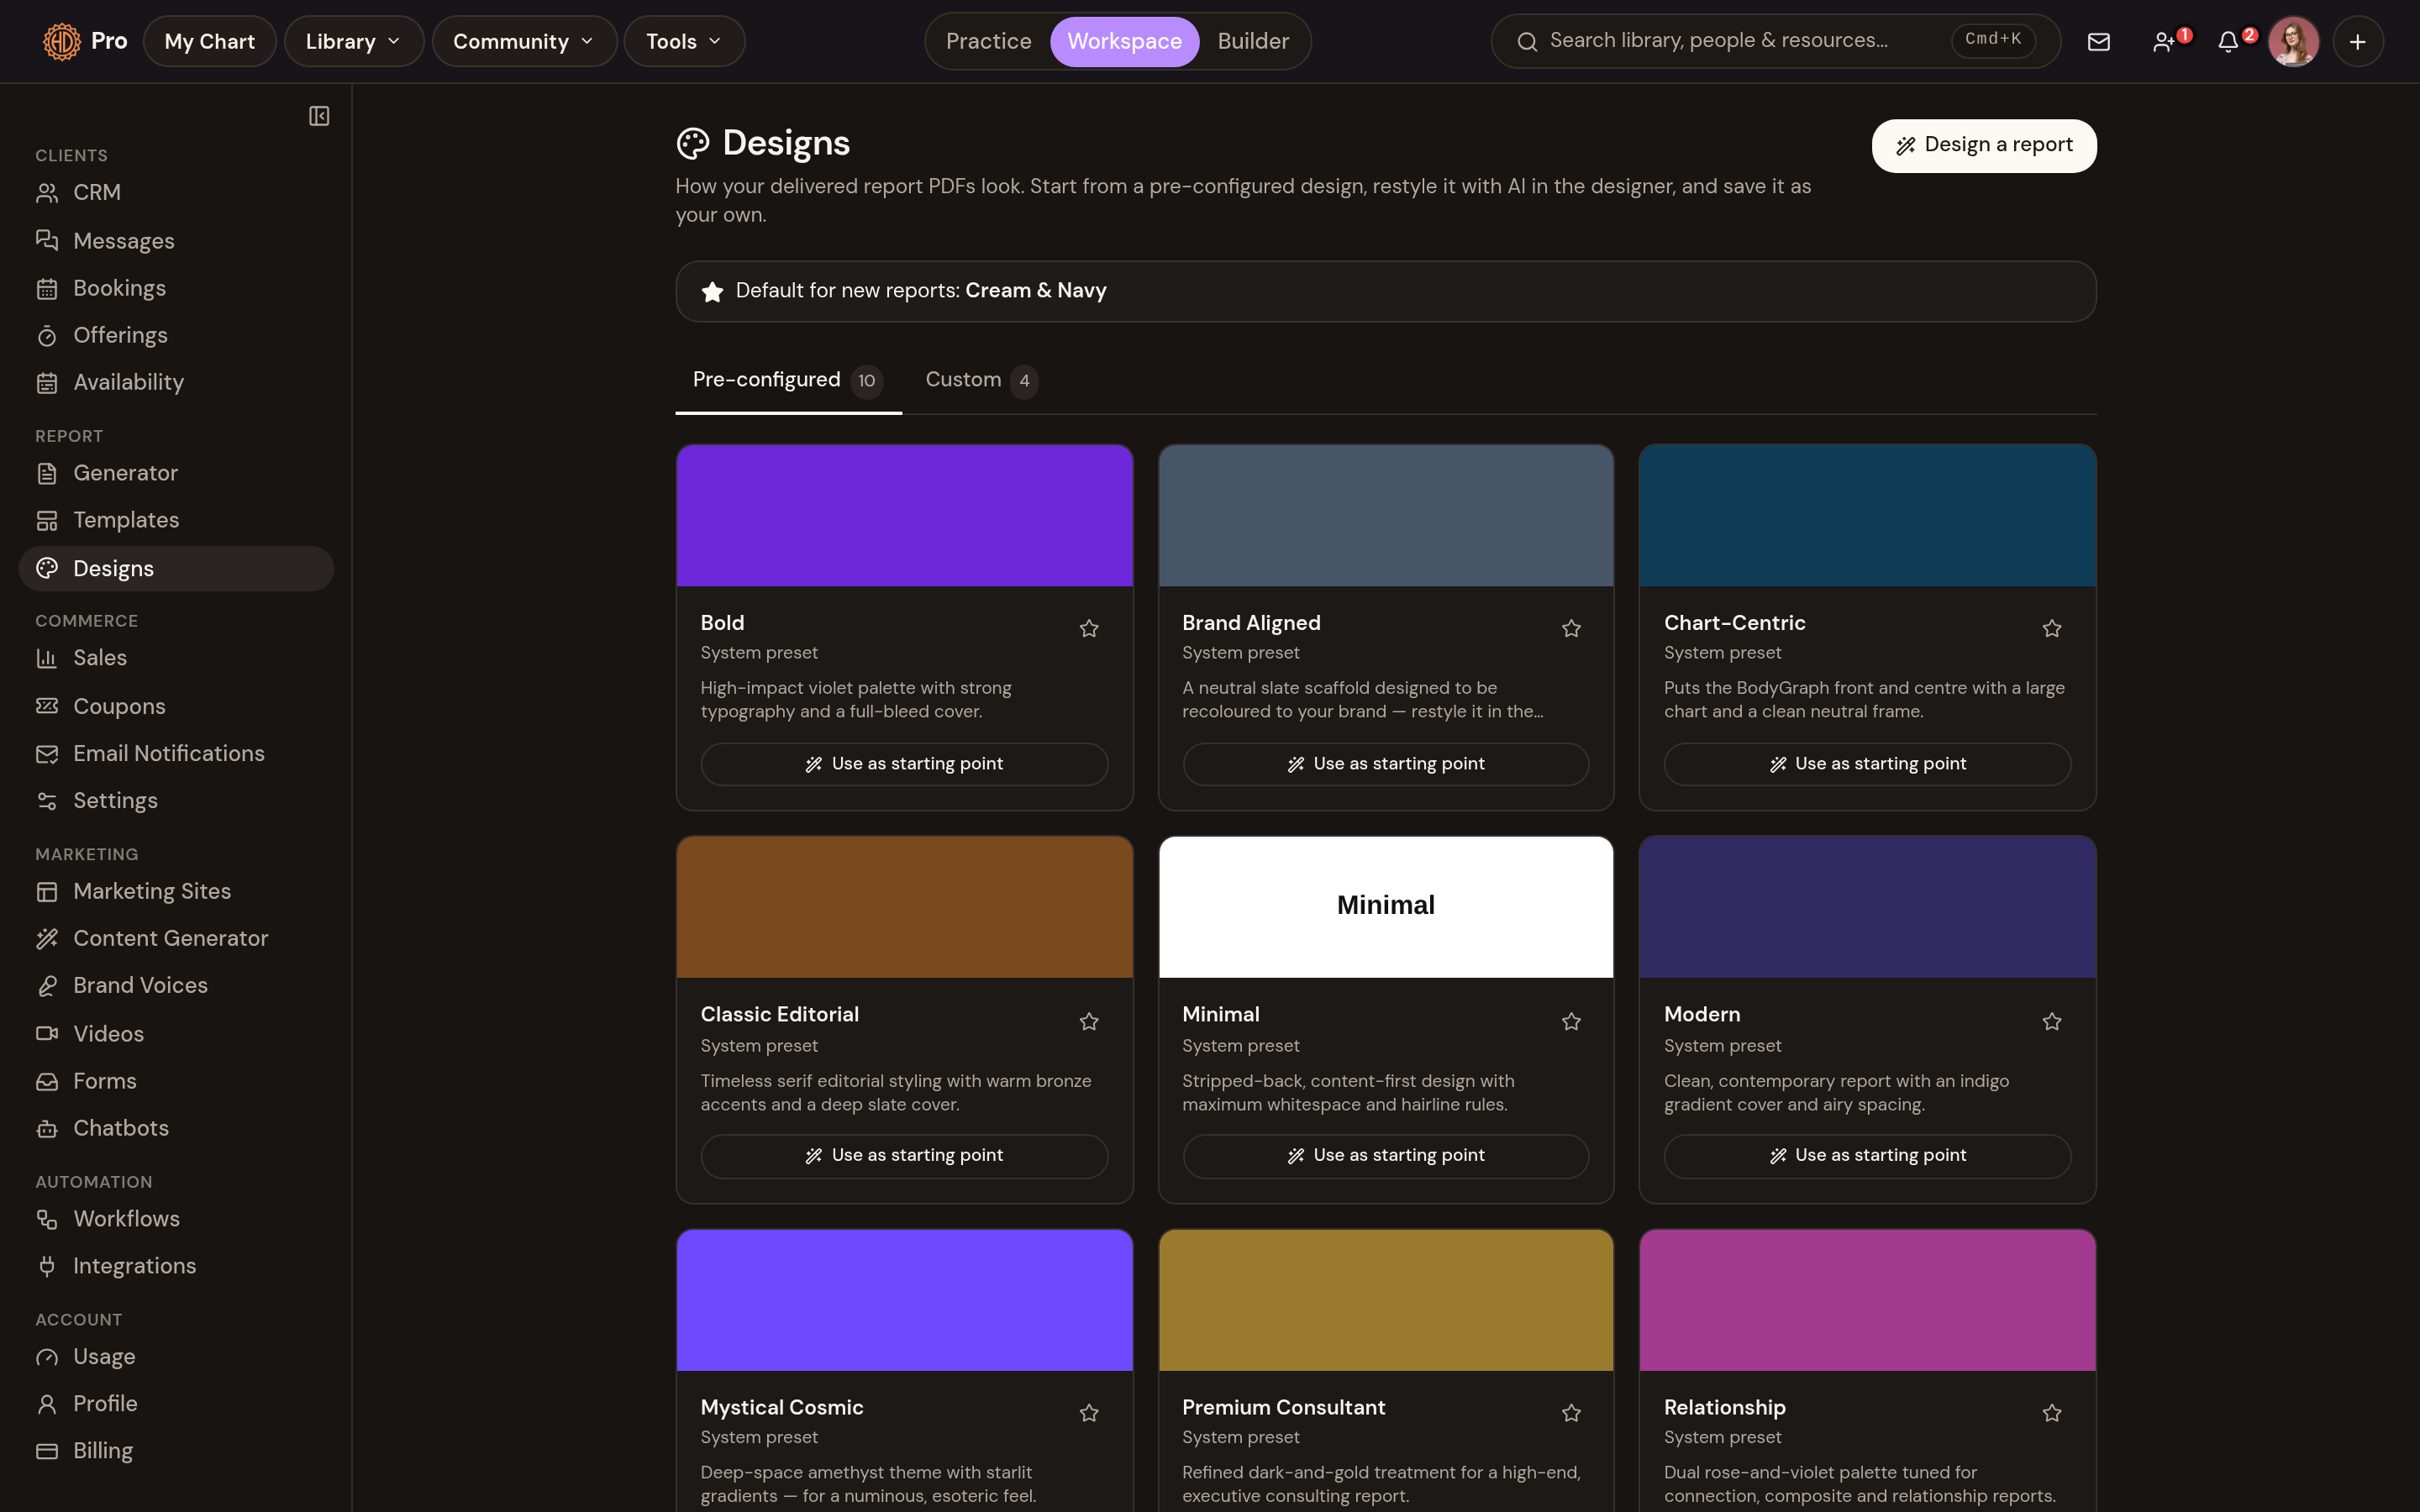Open Bookings in sidebar
Image resolution: width=2420 pixels, height=1512 pixels.
point(176,288)
